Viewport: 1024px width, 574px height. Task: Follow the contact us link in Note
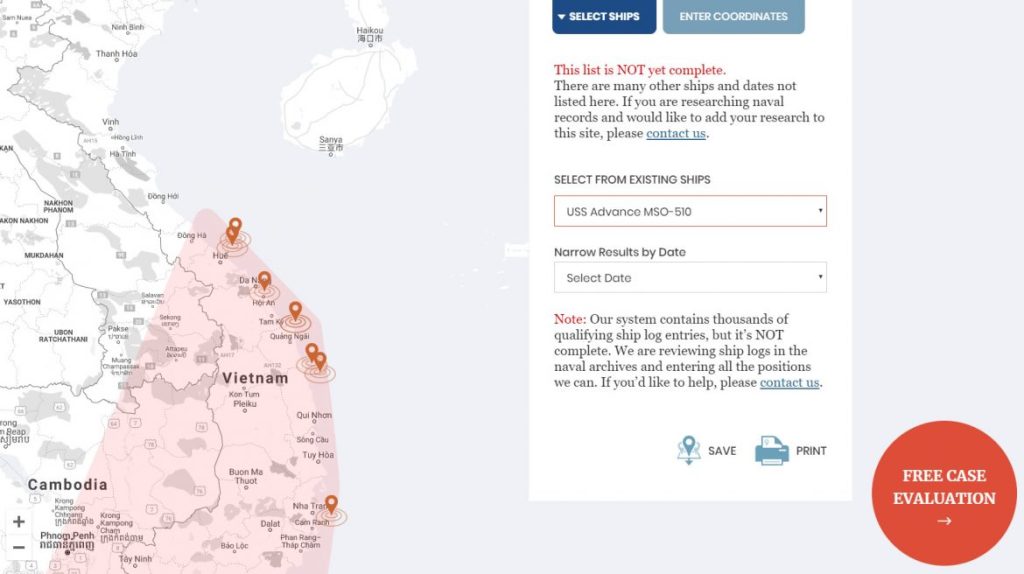click(x=789, y=383)
